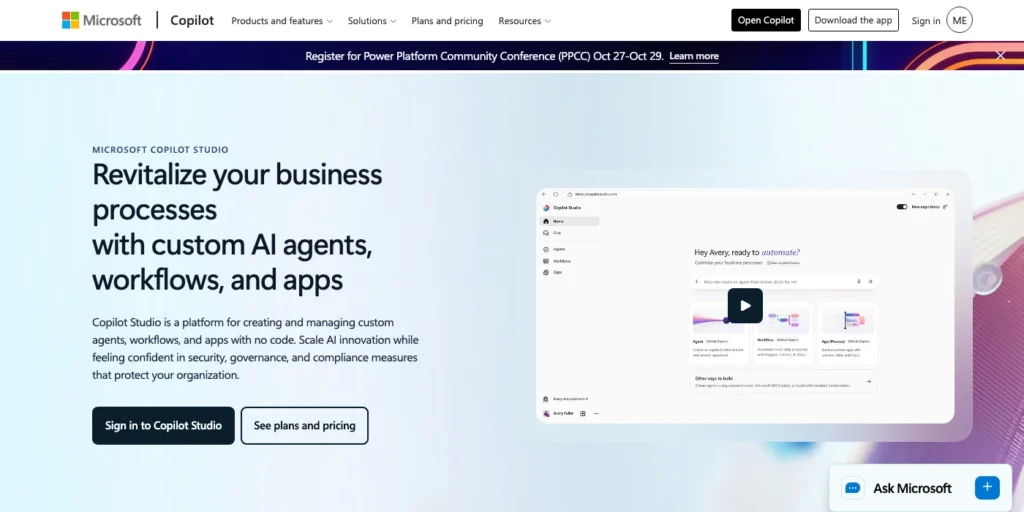
Task: Click the Agent card thumbnail in preview
Action: pyautogui.click(x=717, y=321)
